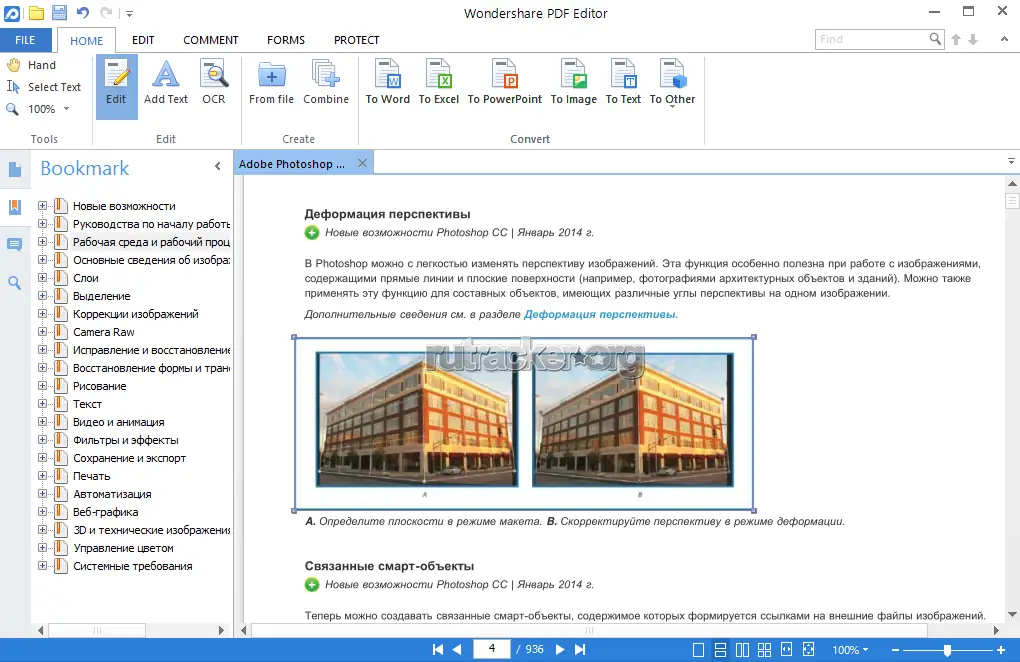Screen dimensions: 1020x662
Task: Collapse the ribbon with the chevron
Action: [1004, 40]
